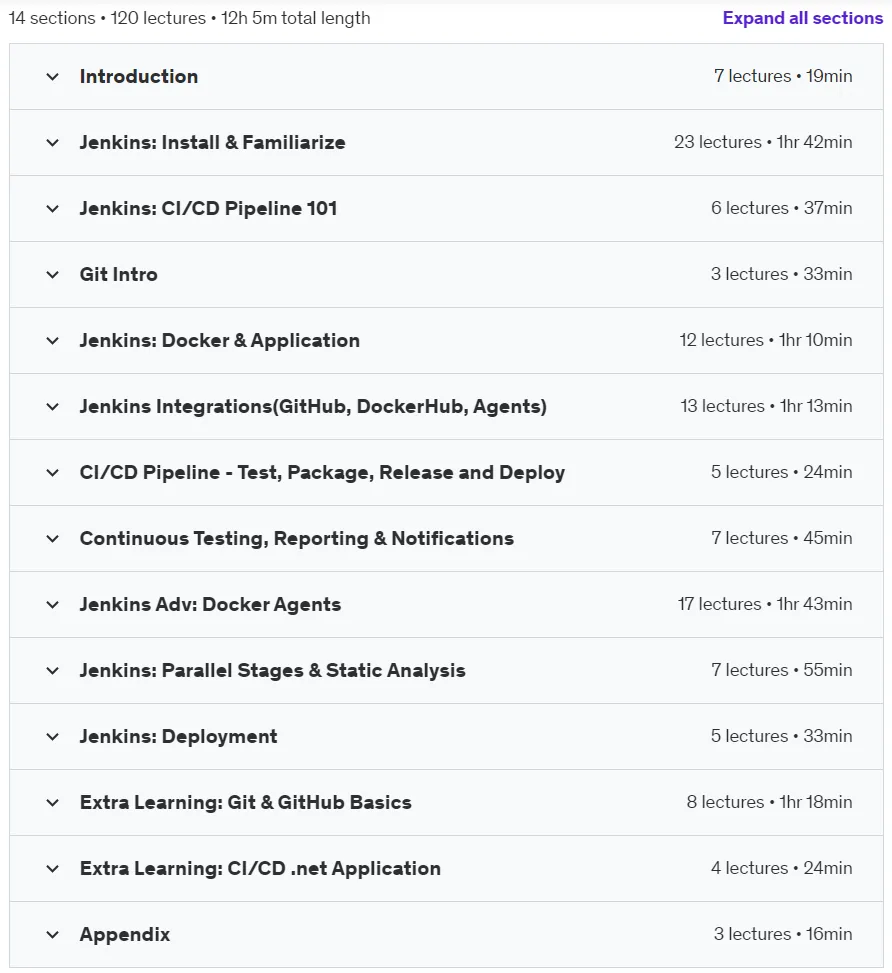Viewport: 892px width, 973px height.
Task: Open Extra Learning: CI/CD .net Application title
Action: click(x=260, y=868)
